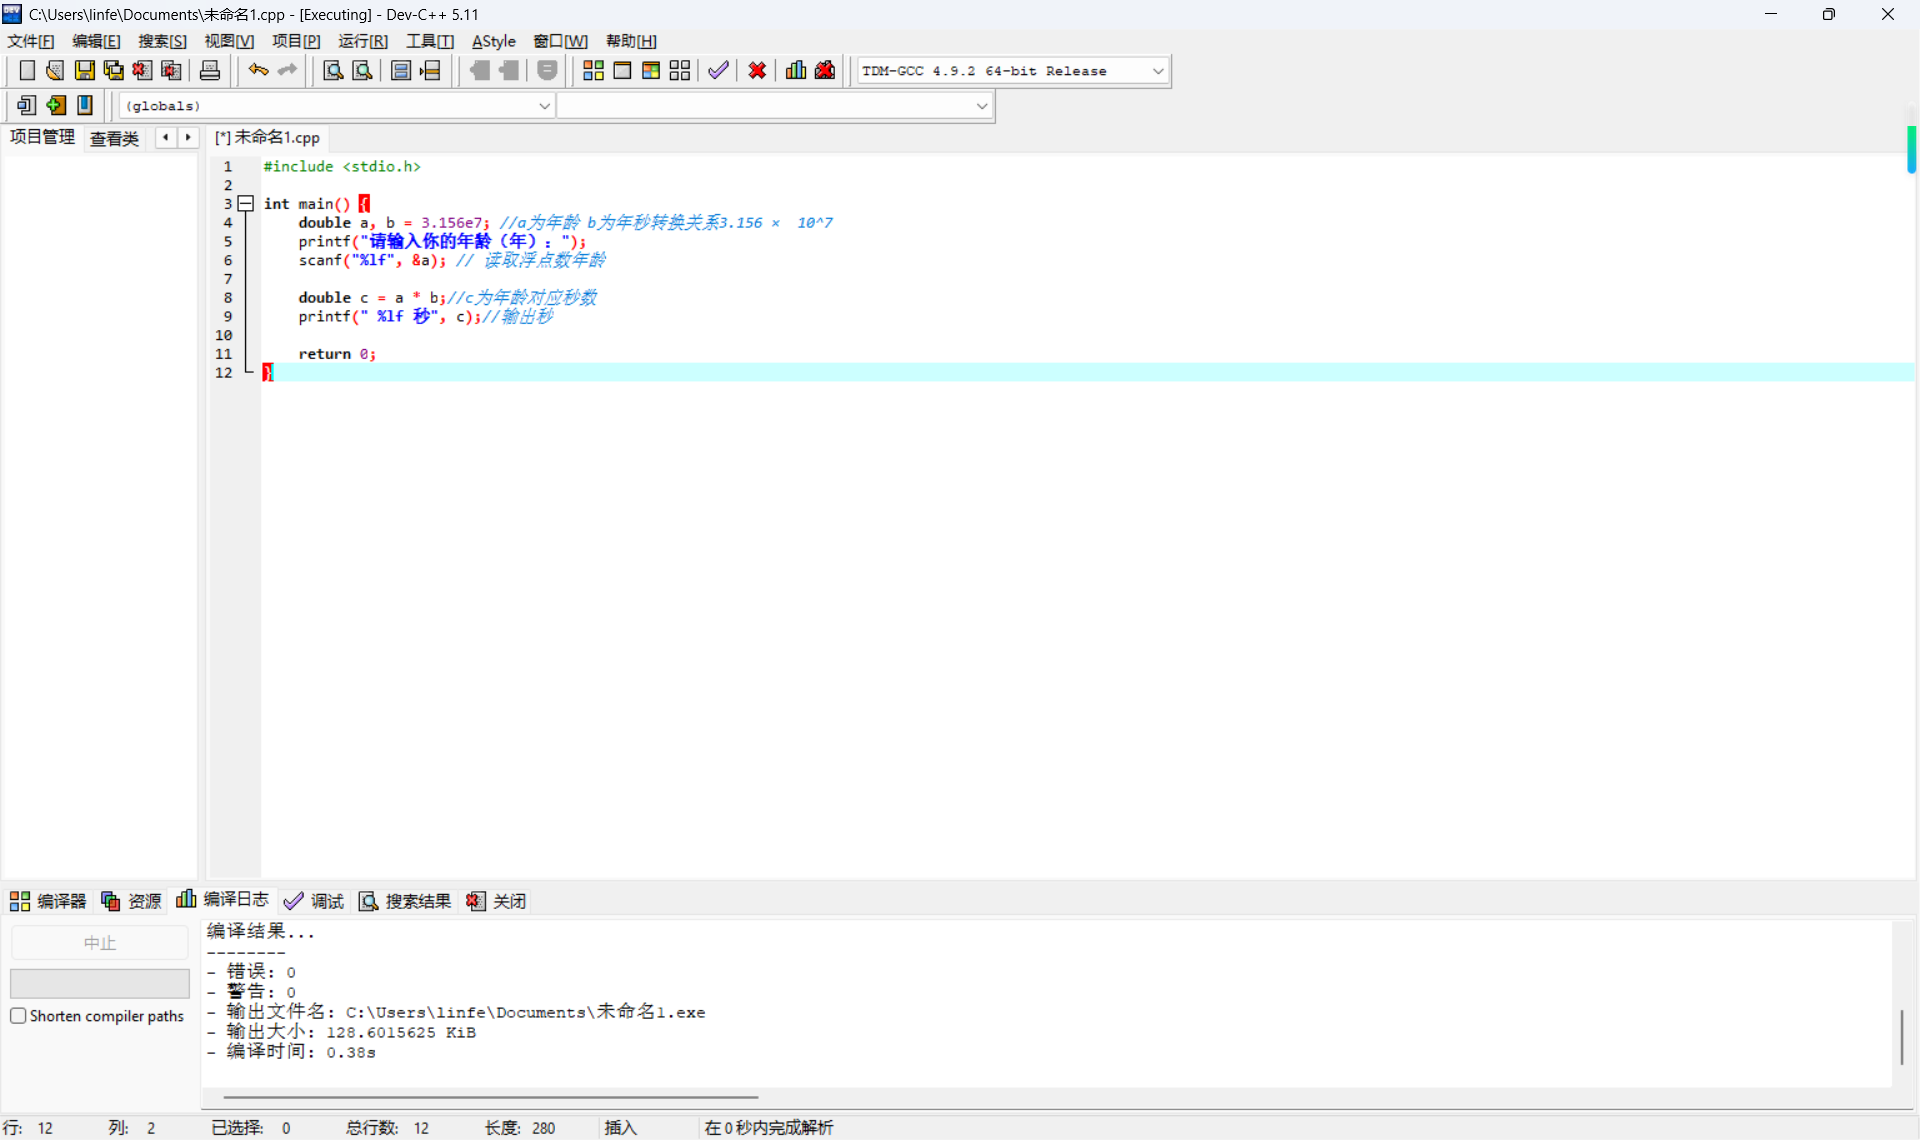Viewport: 1920px width, 1140px height.
Task: Click the Save file toolbar icon
Action: pyautogui.click(x=85, y=70)
